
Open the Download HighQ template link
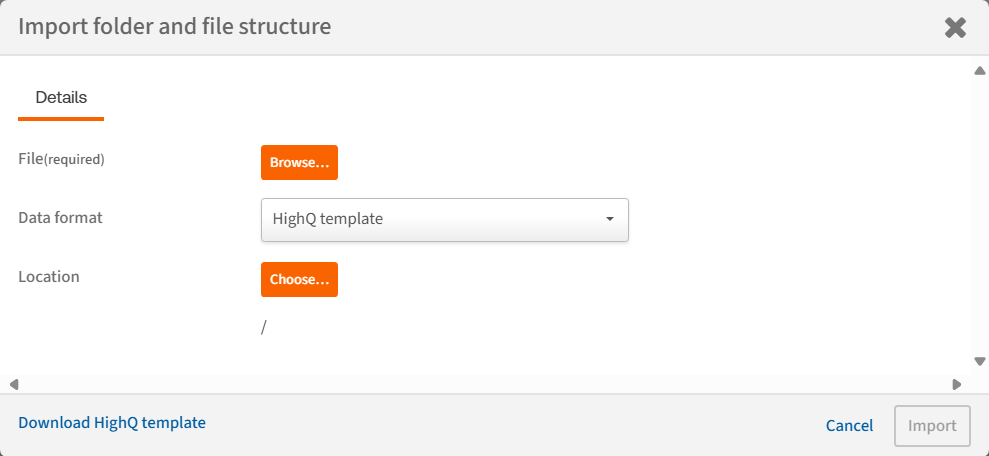(112, 423)
